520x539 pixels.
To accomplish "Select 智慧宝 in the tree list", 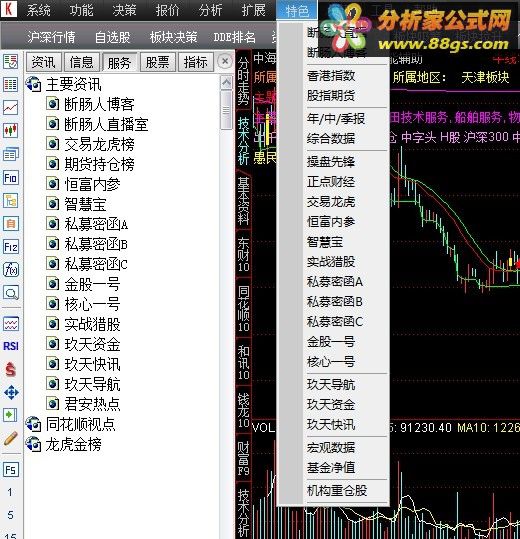I will coord(85,204).
